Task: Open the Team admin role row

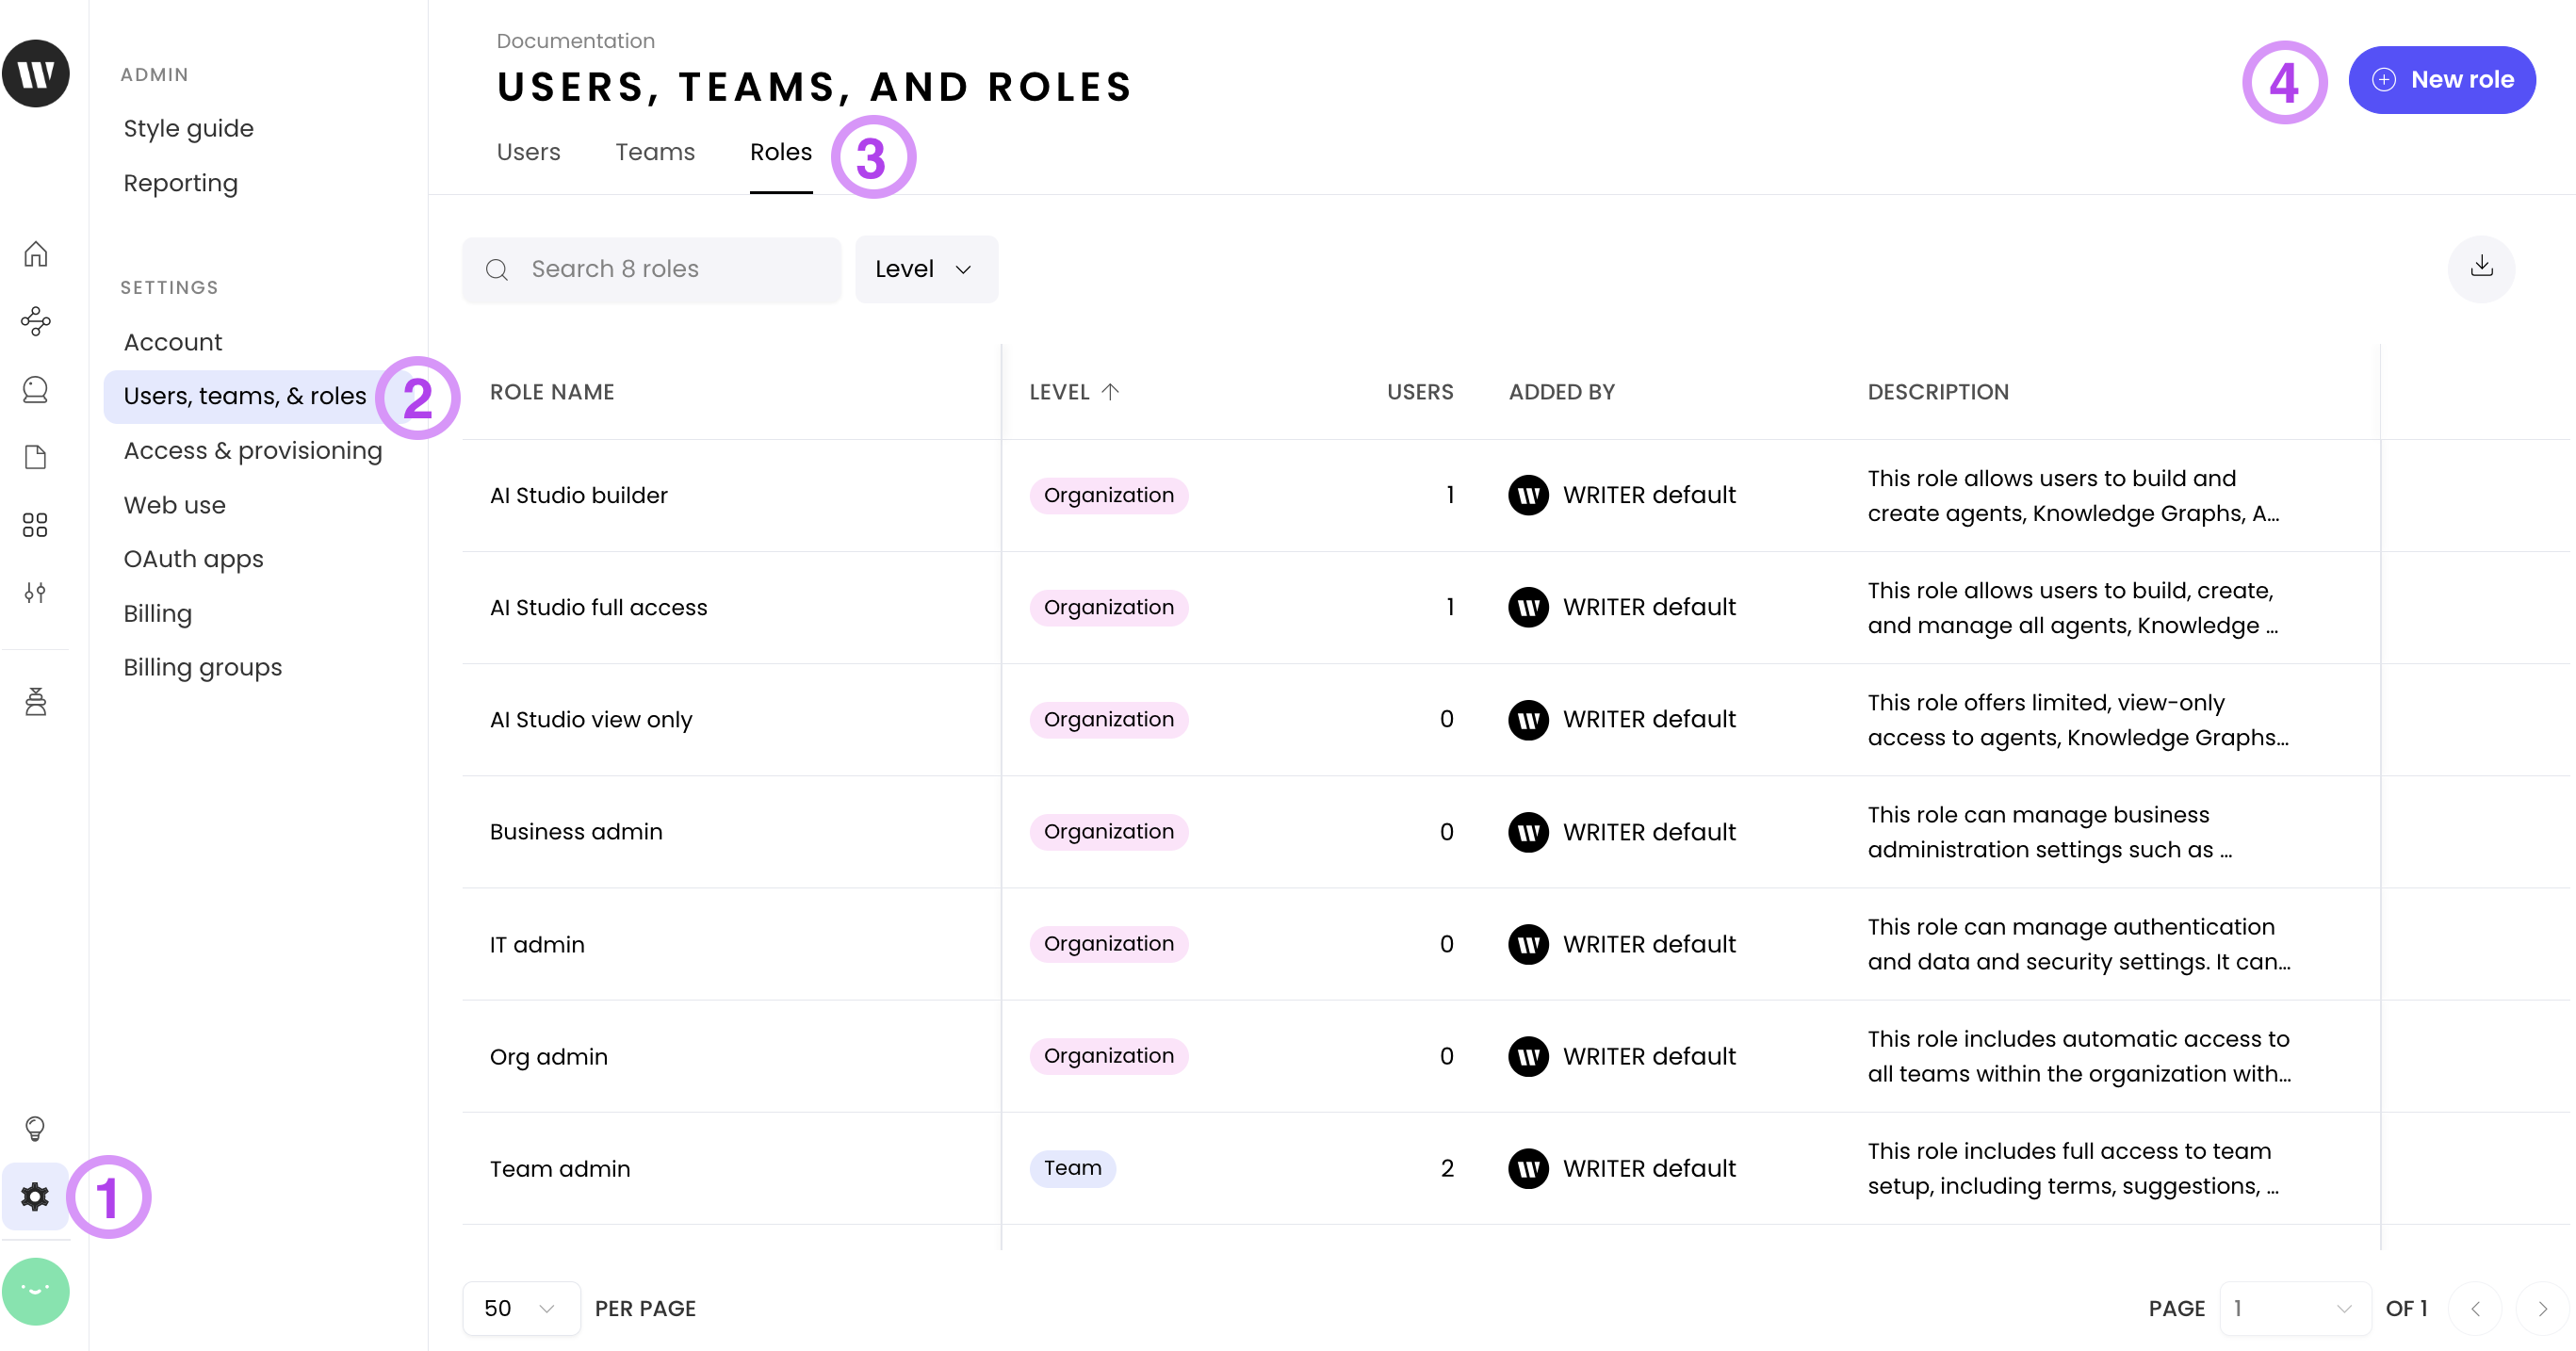Action: click(x=560, y=1168)
